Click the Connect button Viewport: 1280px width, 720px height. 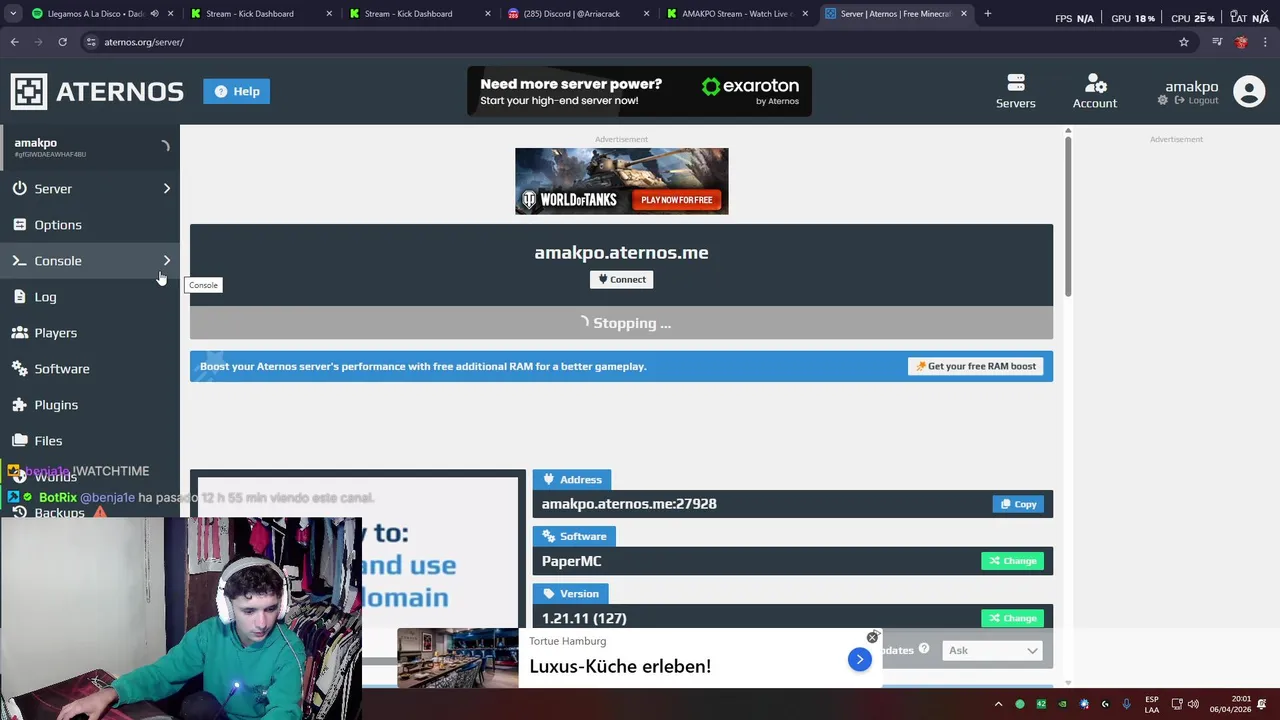pyautogui.click(x=622, y=280)
